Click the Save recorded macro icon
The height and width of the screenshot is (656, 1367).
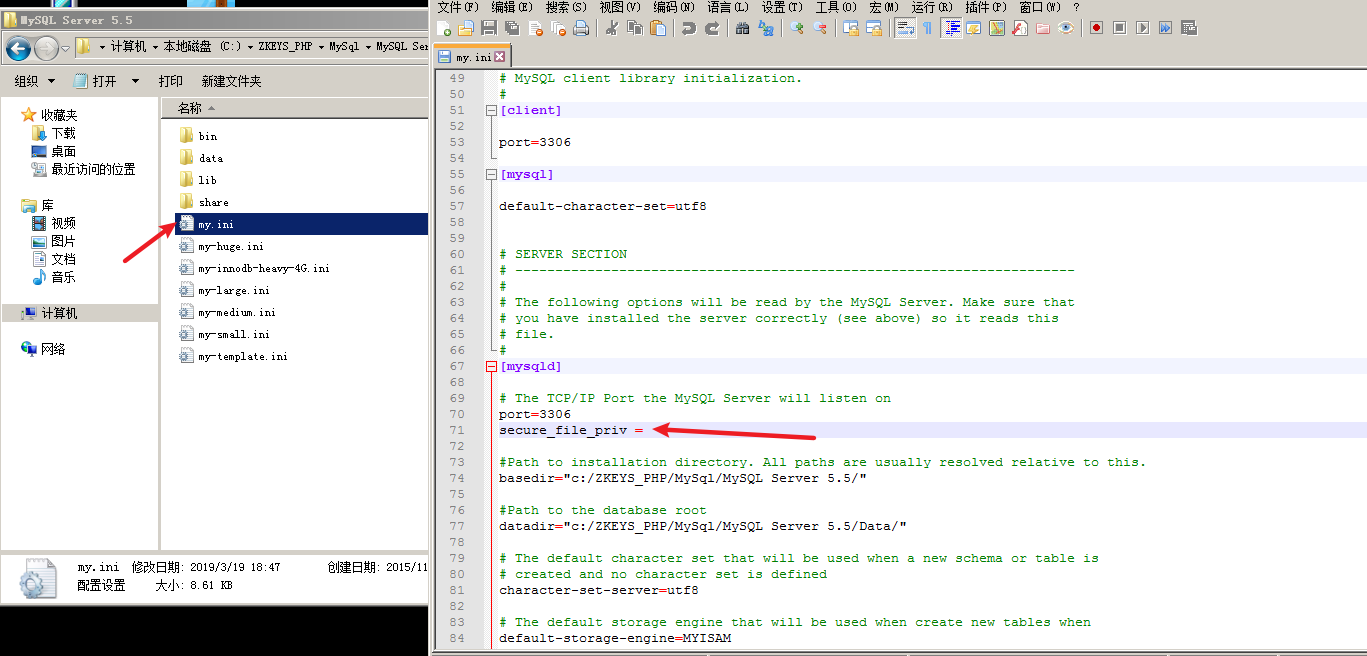click(1189, 28)
